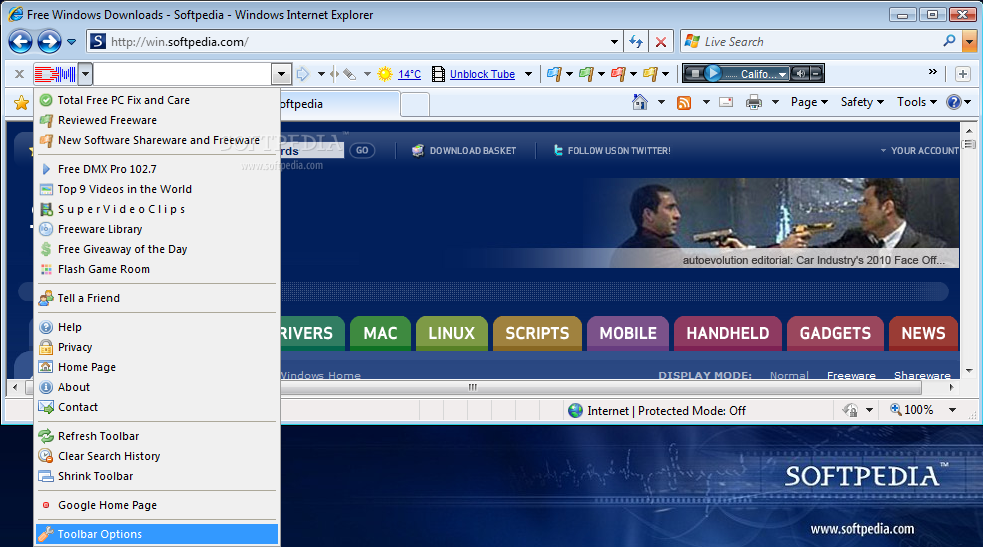Go forward with the browser Forward arrow

[49, 42]
